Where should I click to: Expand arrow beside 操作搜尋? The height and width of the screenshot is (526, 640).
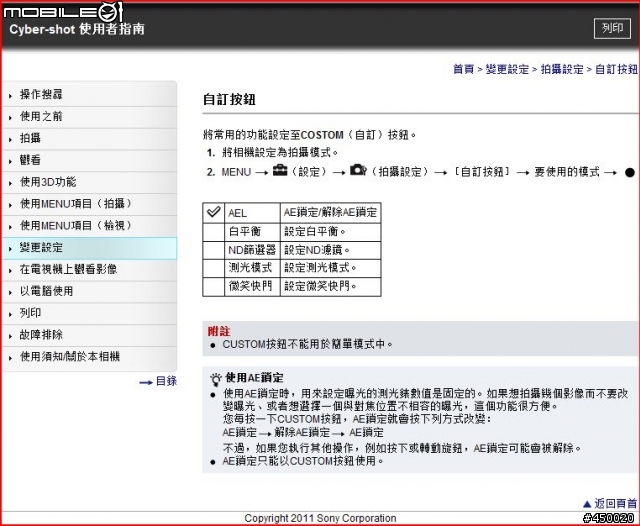click(11, 96)
